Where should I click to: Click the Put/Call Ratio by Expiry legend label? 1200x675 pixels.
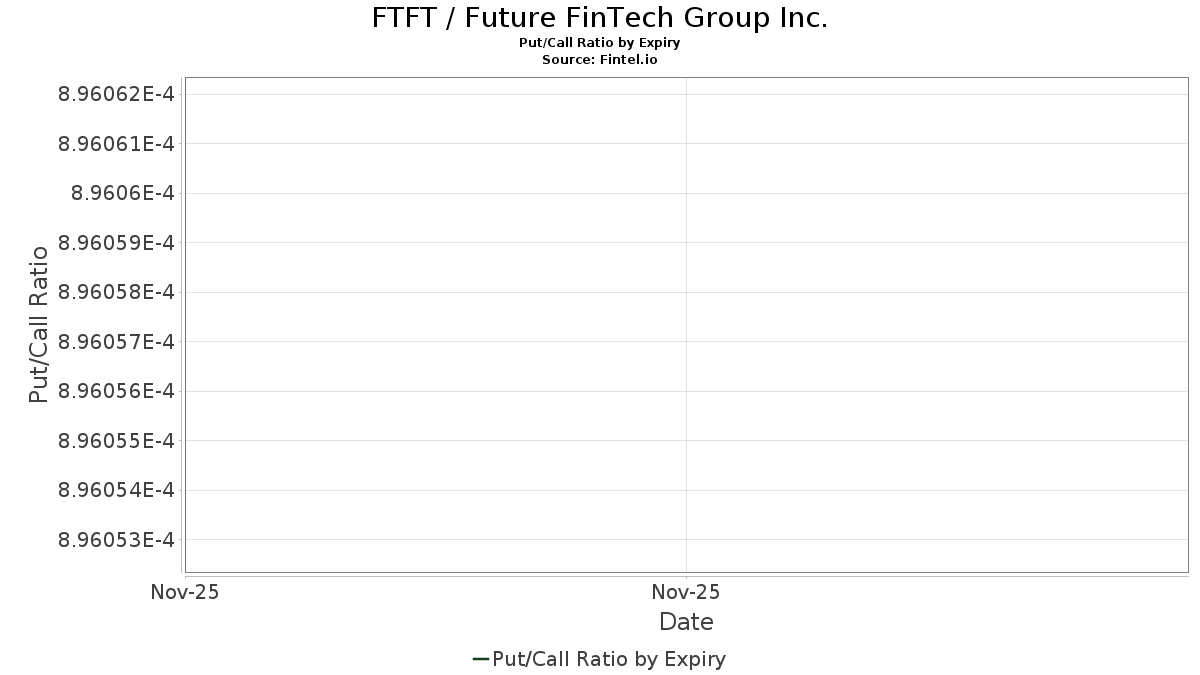click(x=609, y=659)
